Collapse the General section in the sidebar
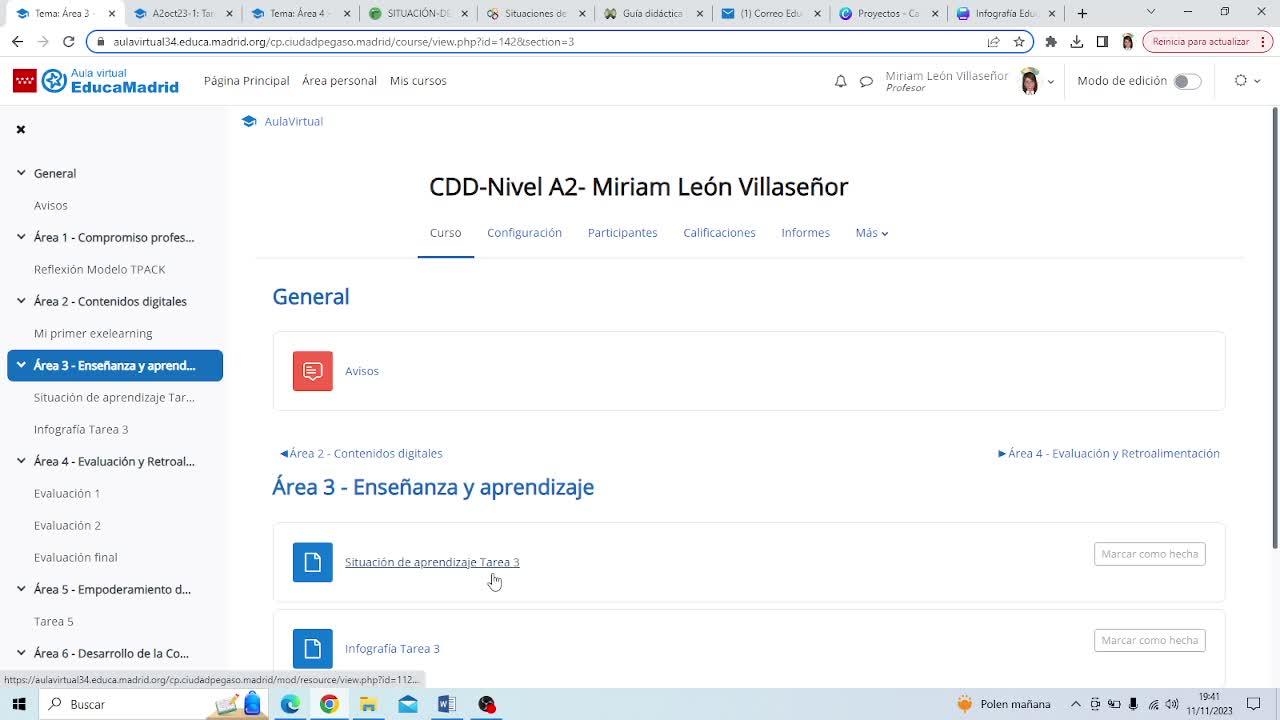This screenshot has width=1280, height=720. 21,173
